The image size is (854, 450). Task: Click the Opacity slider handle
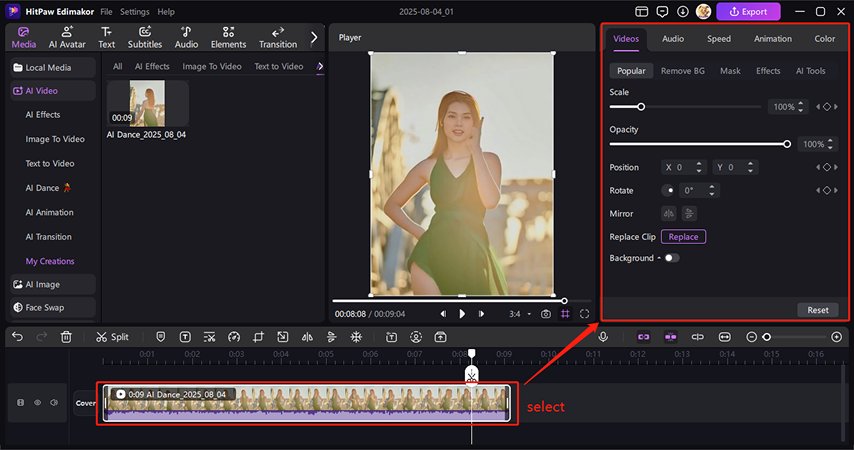point(787,144)
